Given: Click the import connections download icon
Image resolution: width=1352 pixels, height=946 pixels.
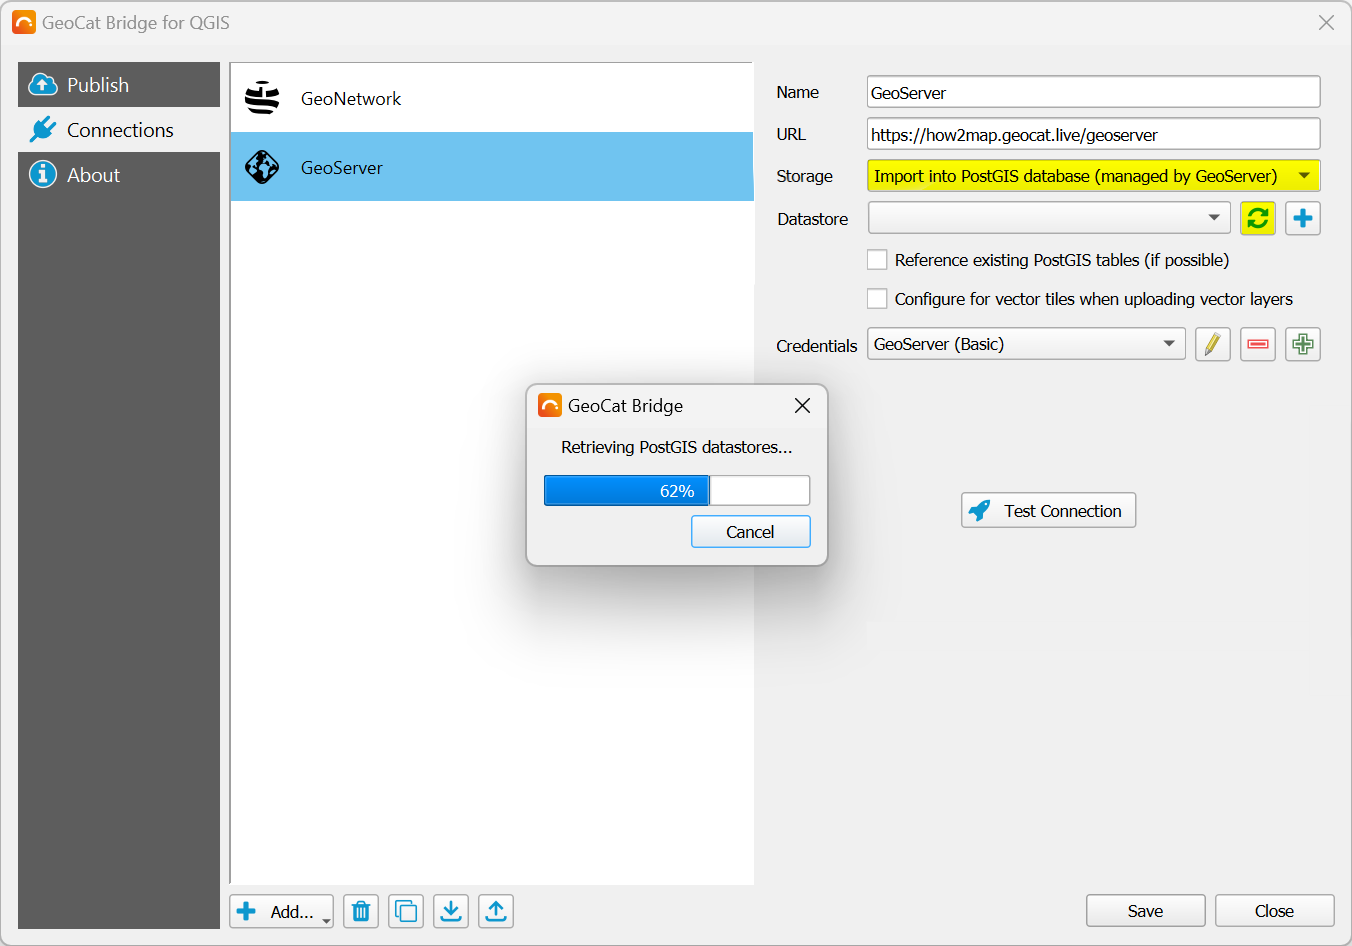Looking at the screenshot, I should click(x=451, y=911).
